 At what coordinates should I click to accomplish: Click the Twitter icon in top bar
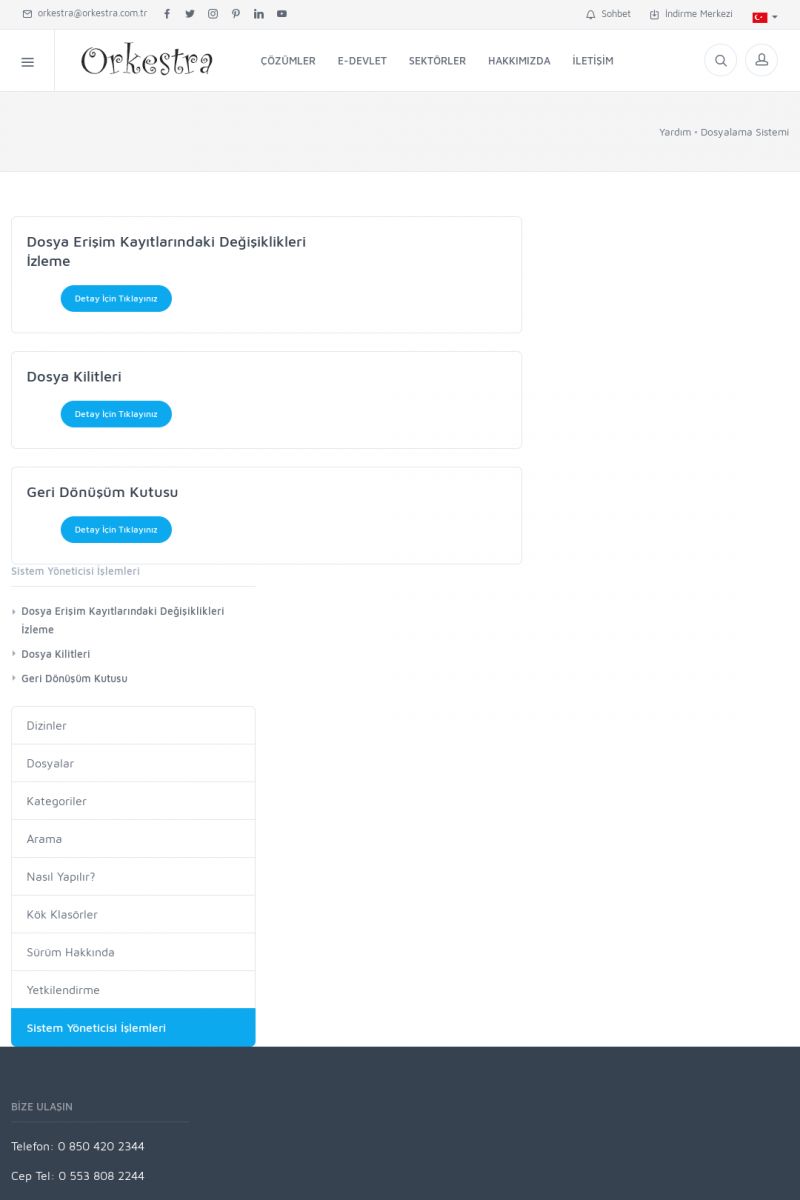coord(190,14)
